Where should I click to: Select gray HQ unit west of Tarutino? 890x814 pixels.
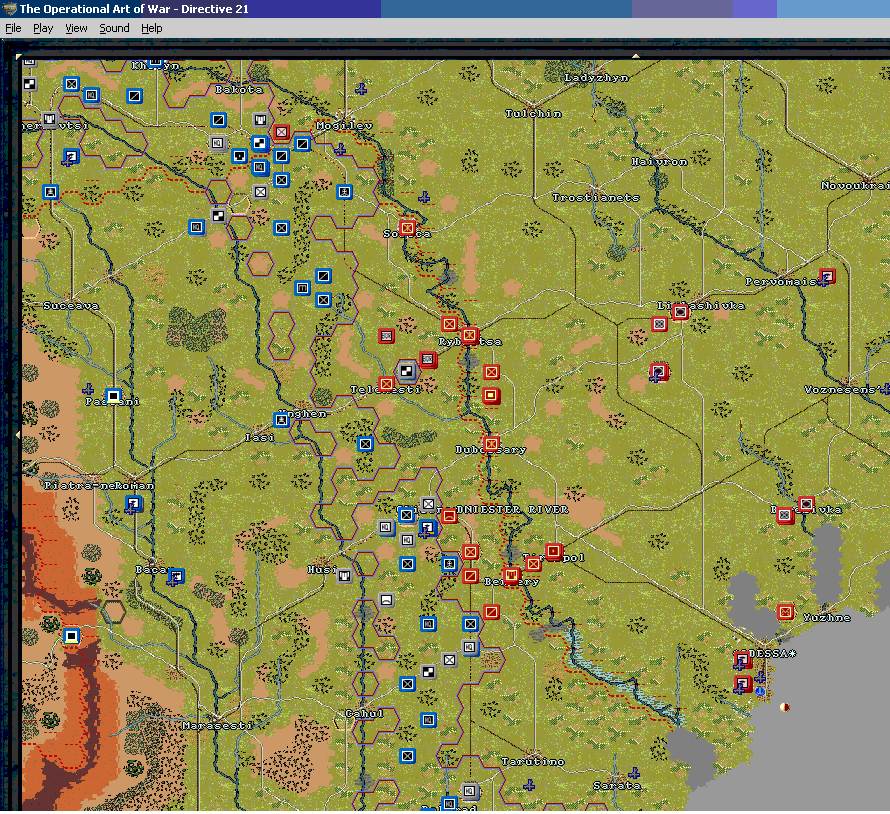pos(469,791)
